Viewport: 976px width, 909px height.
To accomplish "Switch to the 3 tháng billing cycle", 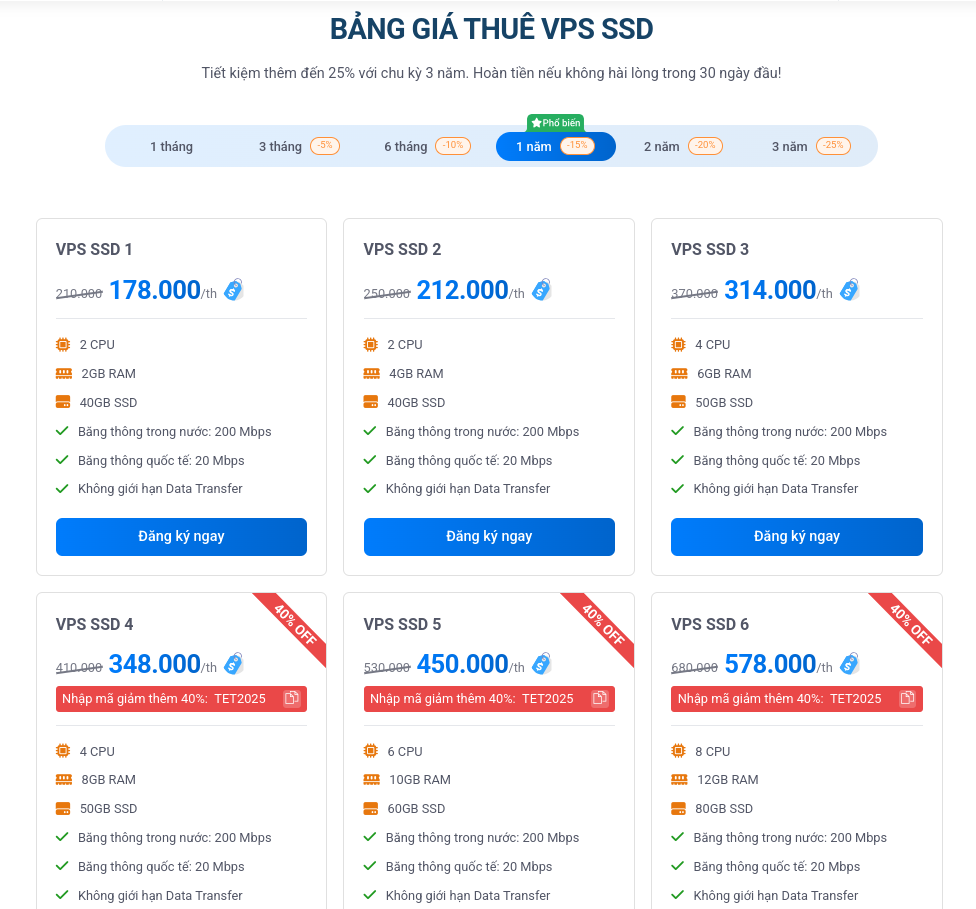I will coord(281,147).
